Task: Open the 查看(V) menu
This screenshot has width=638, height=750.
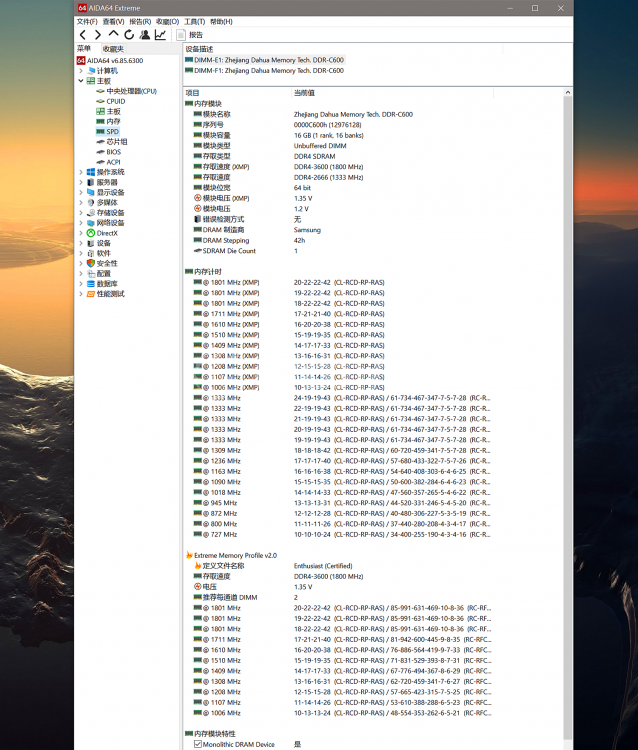Action: [x=113, y=22]
